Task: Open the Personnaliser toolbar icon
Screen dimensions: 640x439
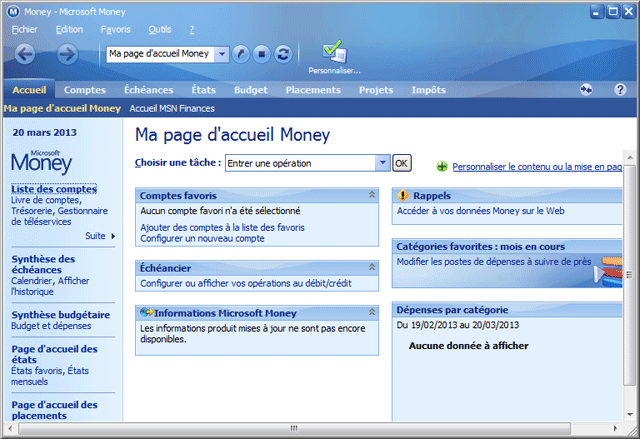Action: [334, 56]
